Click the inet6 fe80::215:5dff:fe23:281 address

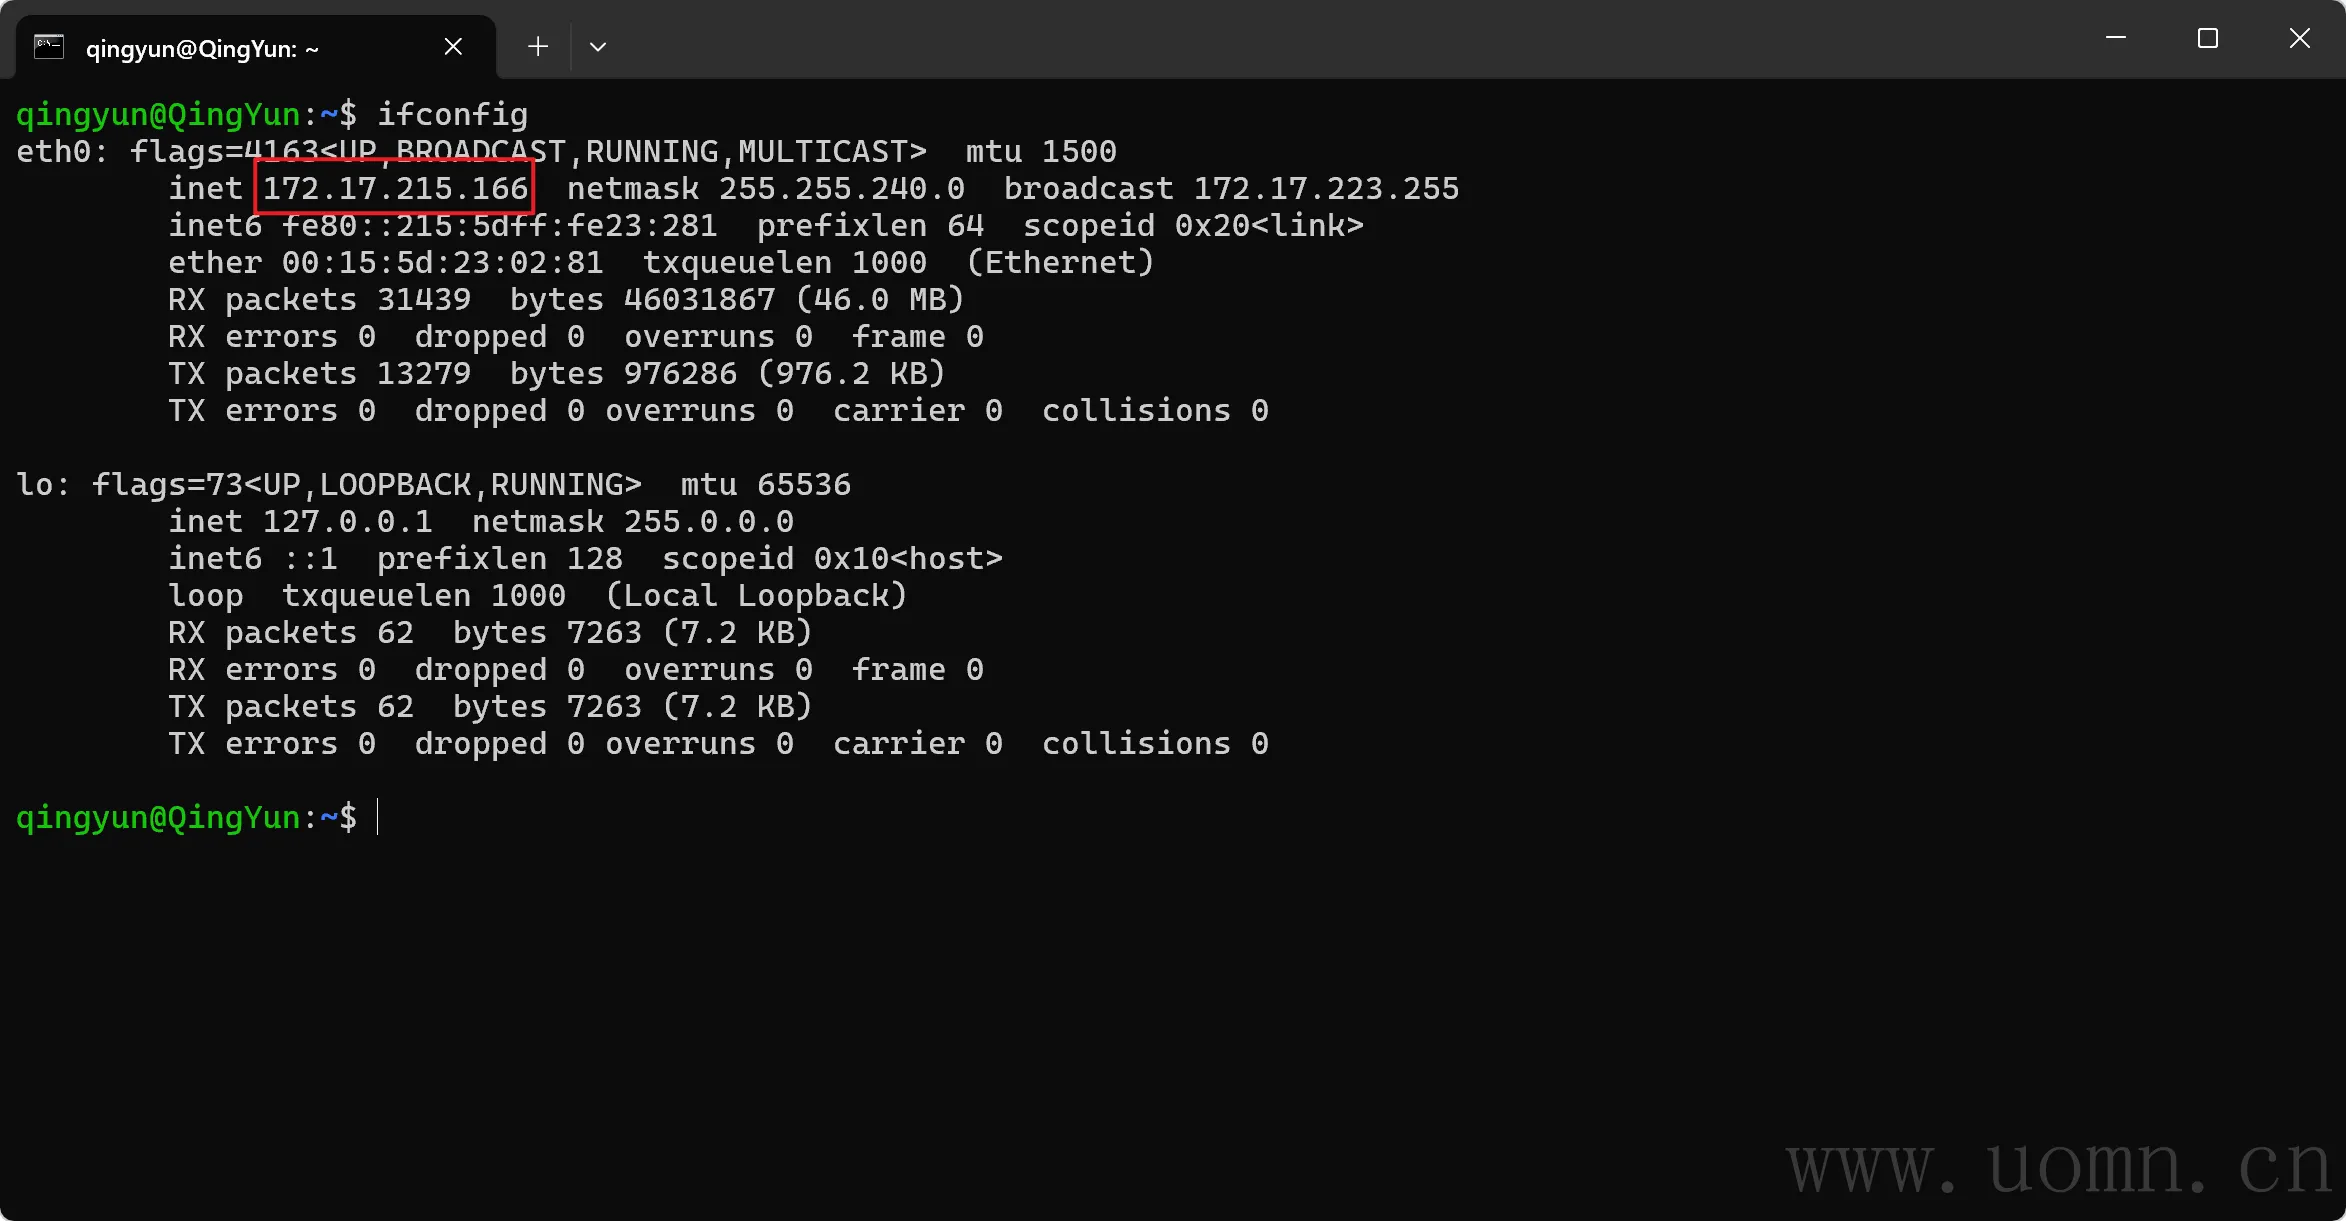[x=499, y=225]
